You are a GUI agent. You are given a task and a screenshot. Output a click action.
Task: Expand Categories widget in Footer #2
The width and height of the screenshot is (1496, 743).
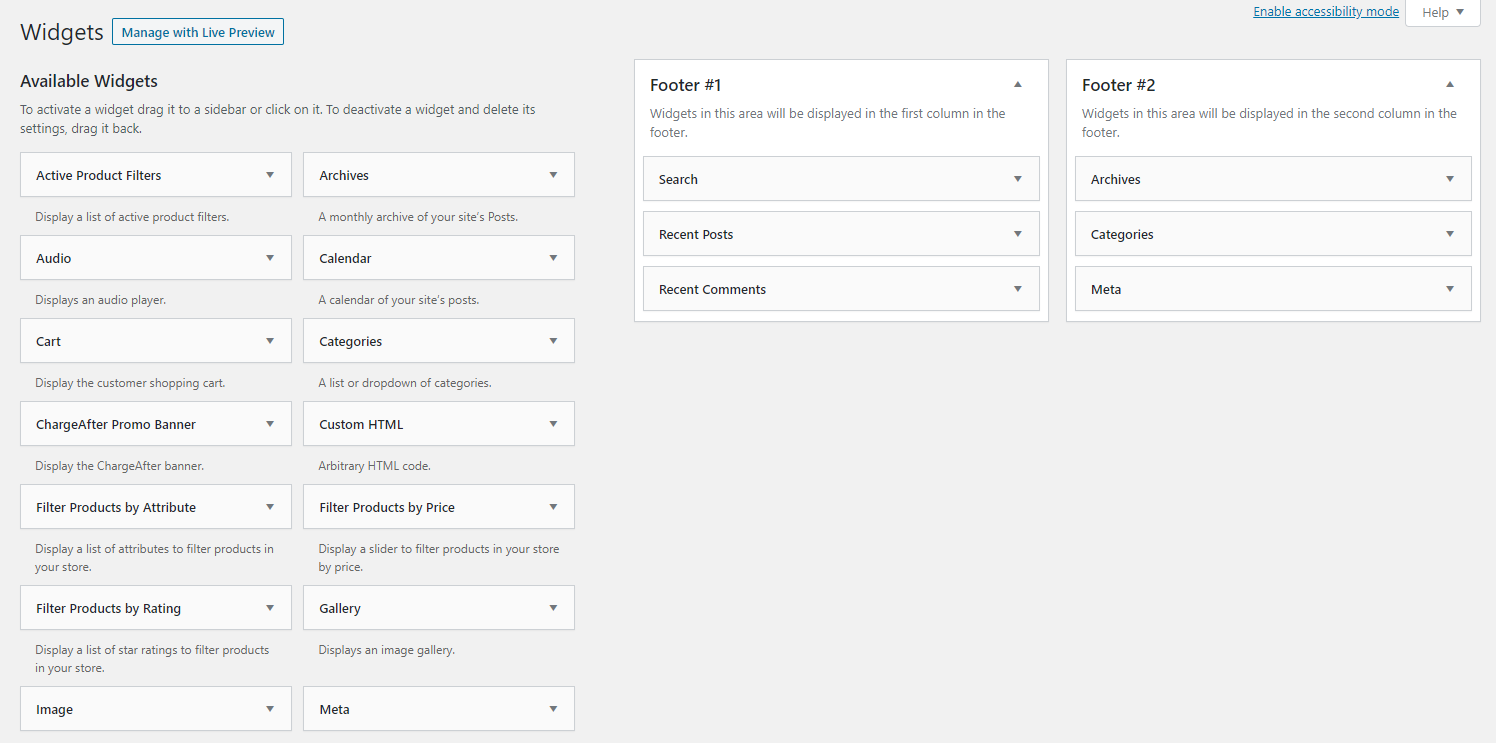coord(1450,234)
